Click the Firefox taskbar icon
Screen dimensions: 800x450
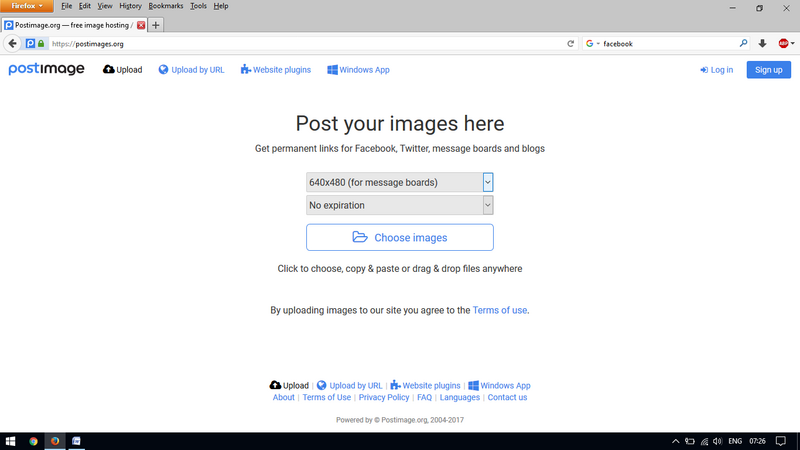tap(55, 441)
